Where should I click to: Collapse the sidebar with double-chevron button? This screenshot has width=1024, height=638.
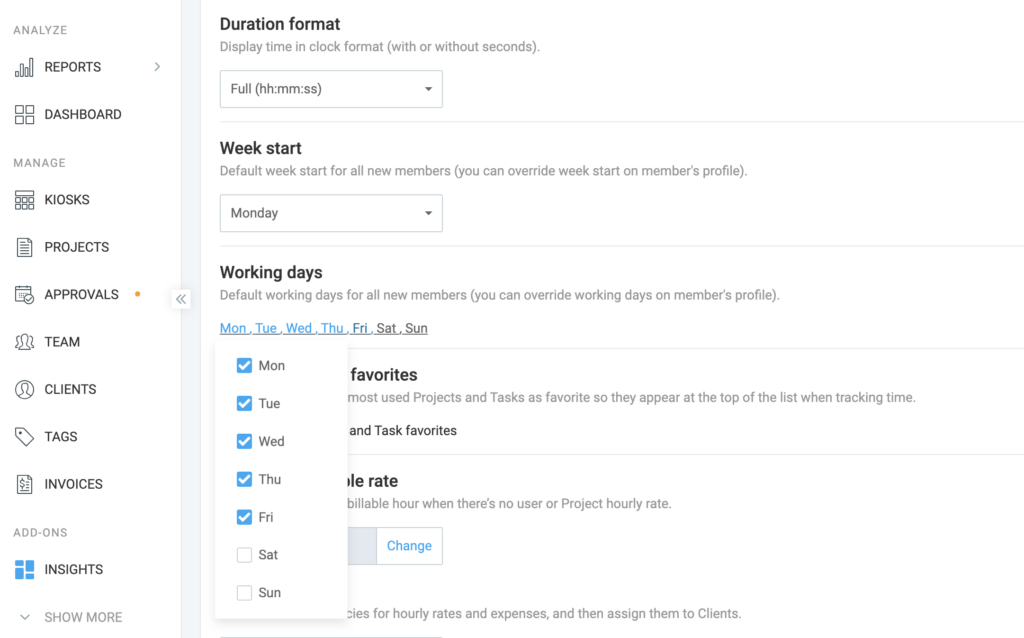coord(181,298)
